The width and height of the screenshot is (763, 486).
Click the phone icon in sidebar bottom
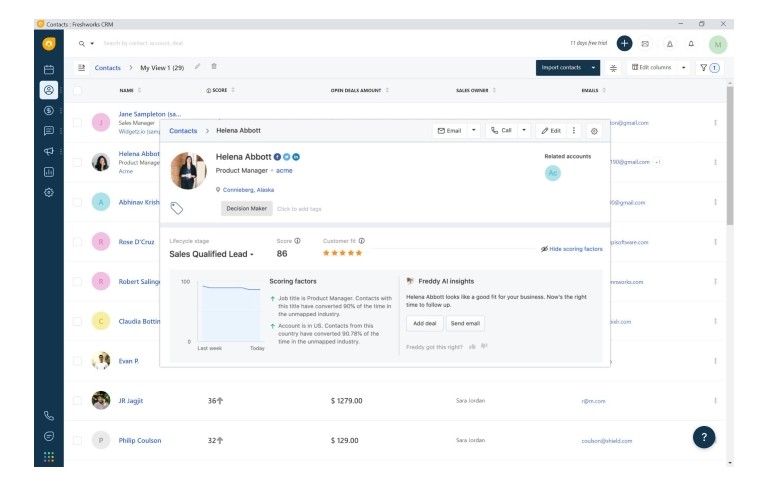point(48,415)
